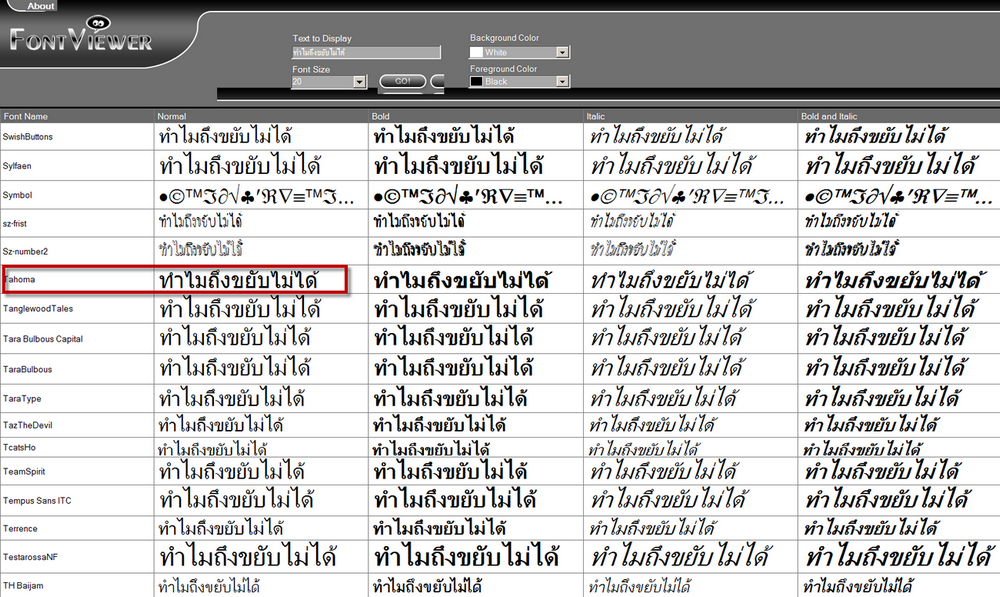Select the Tara Bulbous Capital font name
This screenshot has height=597, width=1000.
point(43,339)
